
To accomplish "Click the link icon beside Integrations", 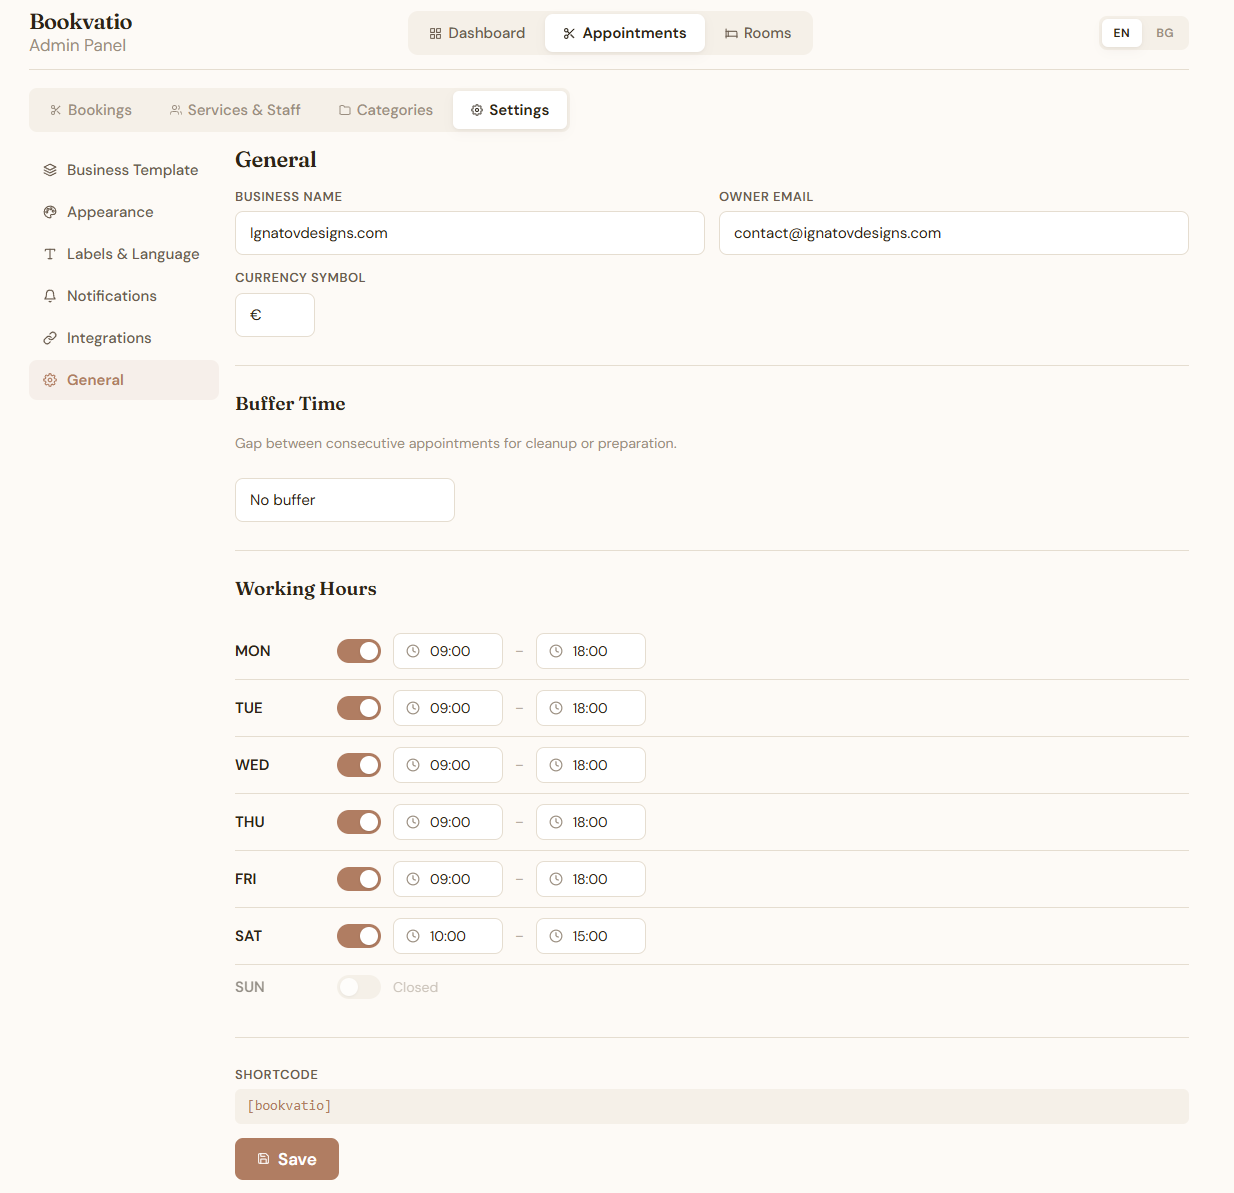I will (x=50, y=338).
